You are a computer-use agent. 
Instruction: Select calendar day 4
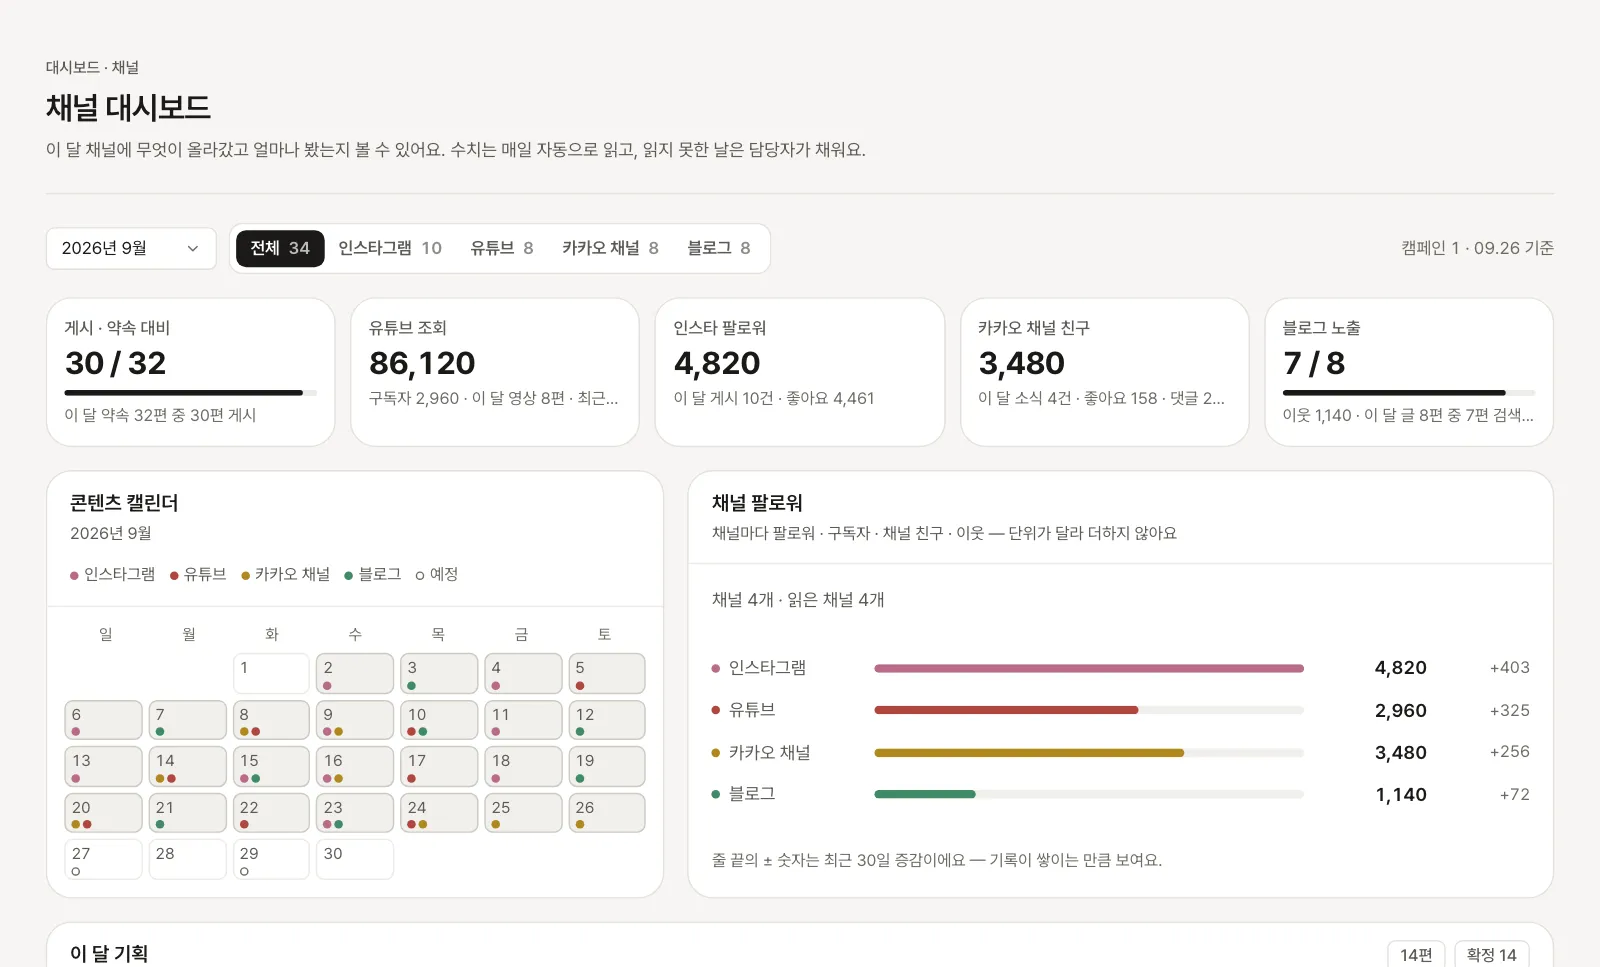(523, 674)
